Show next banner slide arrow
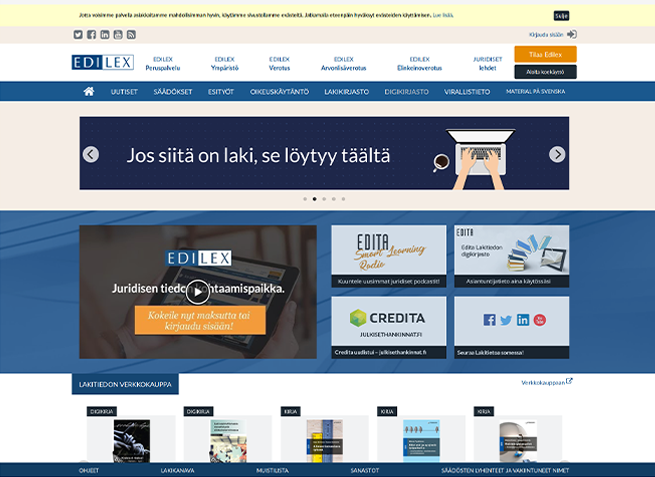Screen dimensions: 655x477 coord(557,154)
